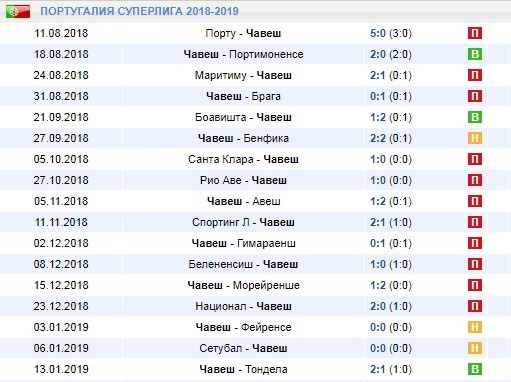The image size is (511, 382).
Task: Click the win icon for Боавишта - Чавеш
Action: point(475,117)
